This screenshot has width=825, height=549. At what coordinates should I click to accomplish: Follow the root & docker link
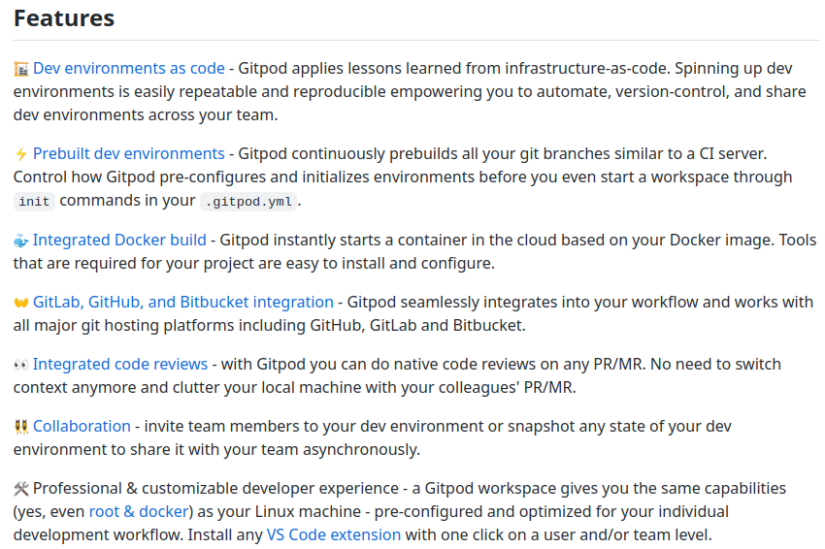(139, 512)
